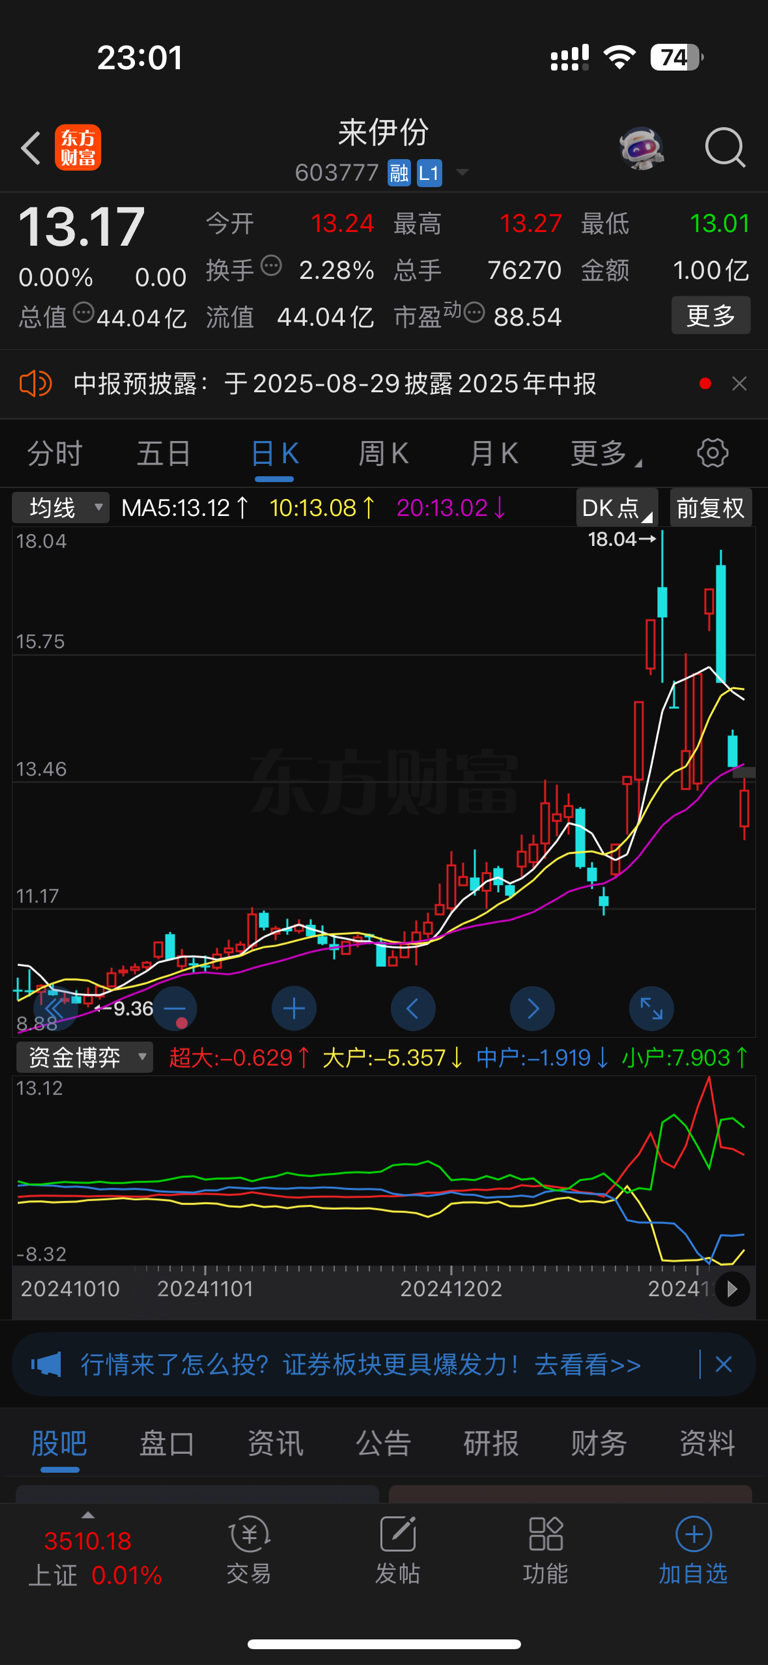Switch to the 月K chart tab

pyautogui.click(x=494, y=454)
